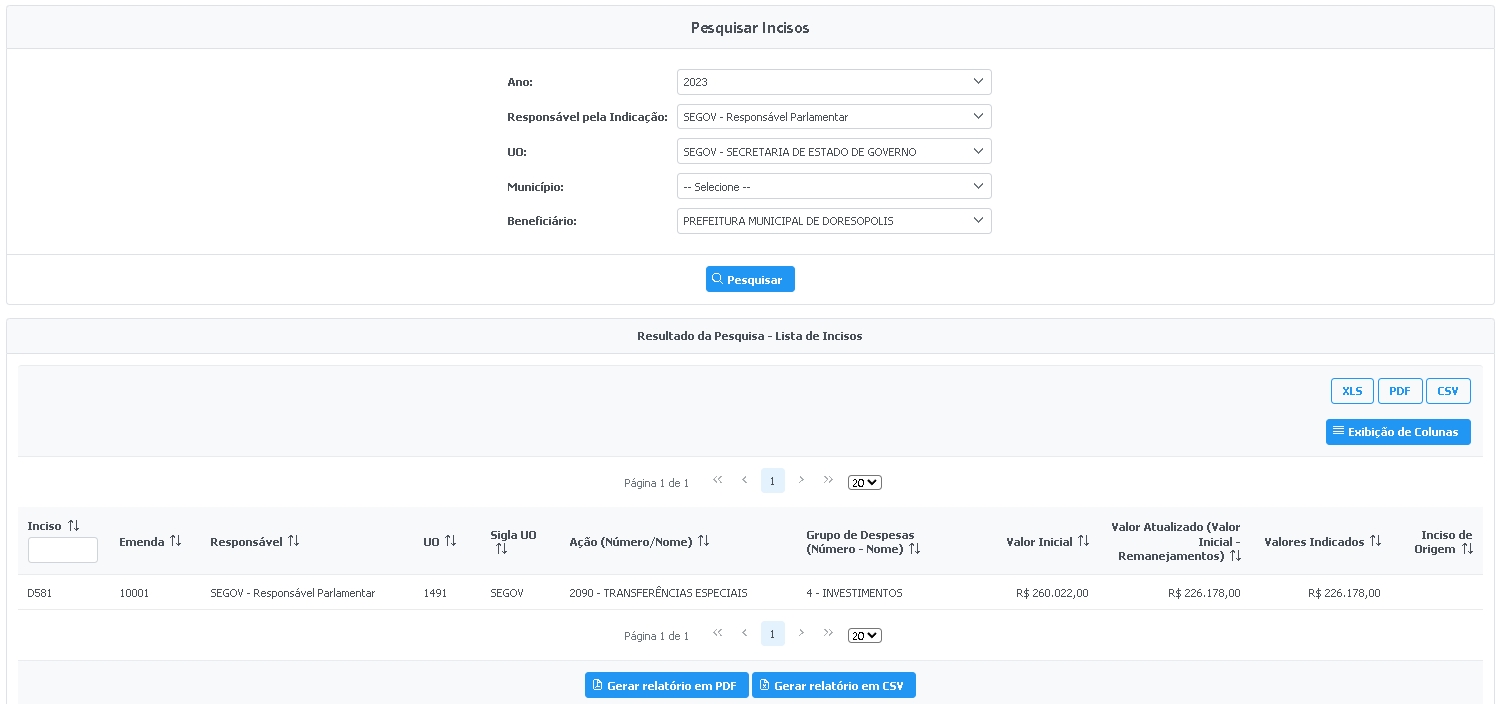Sort by Inciso de Origem column

pos(1467,549)
